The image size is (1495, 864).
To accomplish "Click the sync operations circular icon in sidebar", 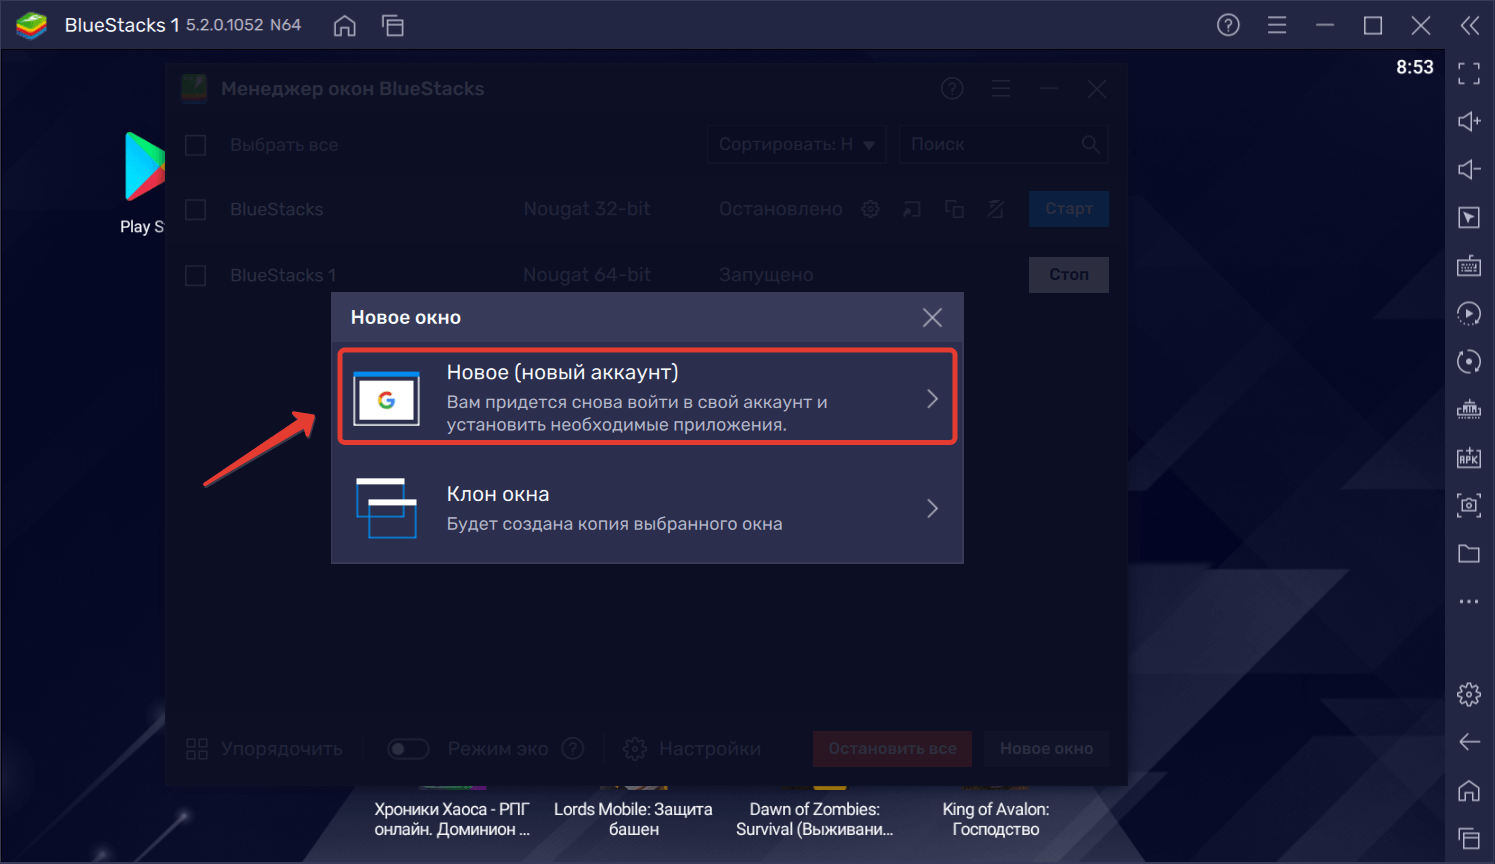I will tap(1469, 361).
